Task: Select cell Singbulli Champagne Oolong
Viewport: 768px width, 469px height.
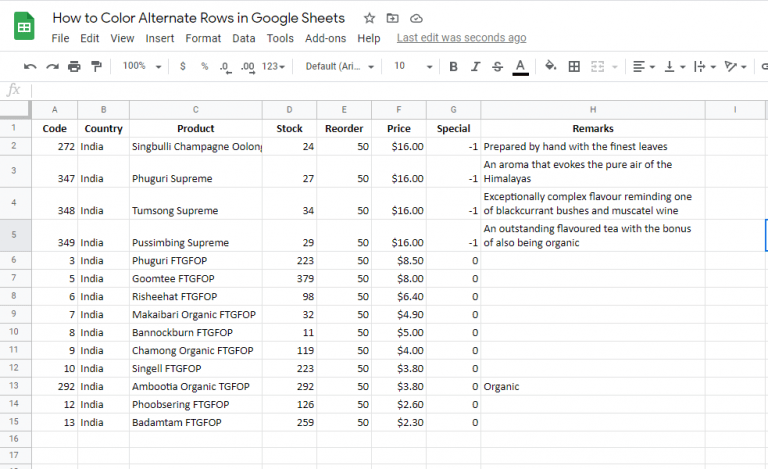Action: coord(195,146)
